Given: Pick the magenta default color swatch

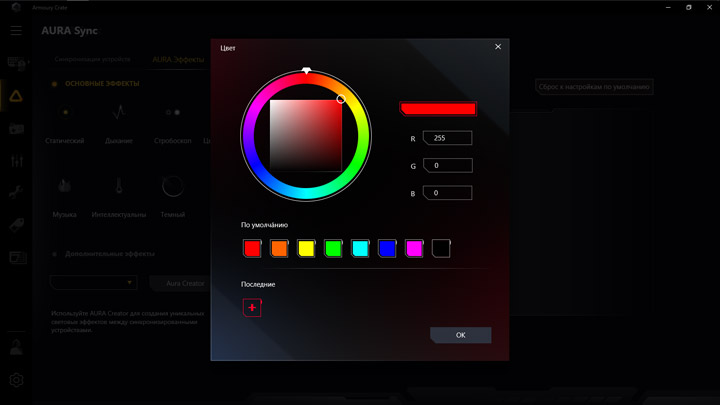Looking at the screenshot, I should (x=414, y=248).
